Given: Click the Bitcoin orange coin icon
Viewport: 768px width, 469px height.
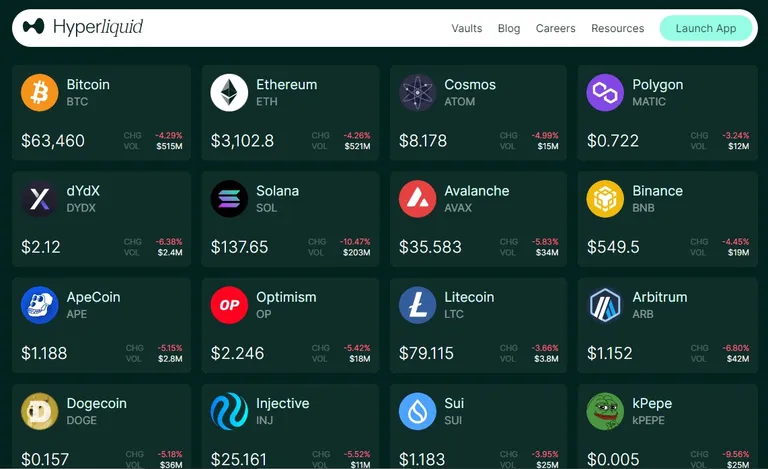Looking at the screenshot, I should tap(40, 93).
